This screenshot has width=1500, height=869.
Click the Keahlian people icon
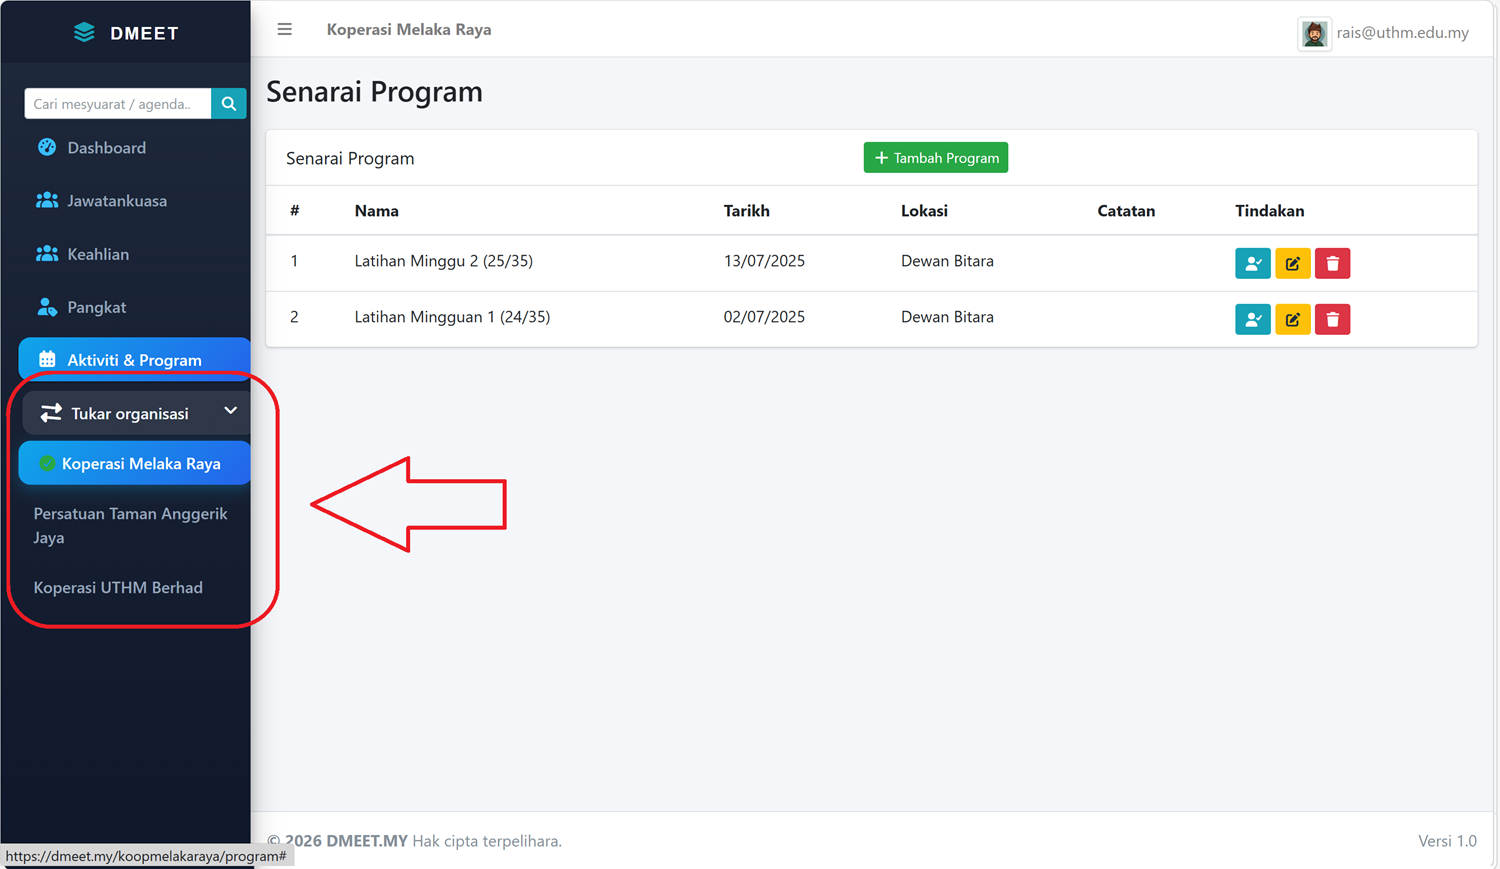point(47,253)
